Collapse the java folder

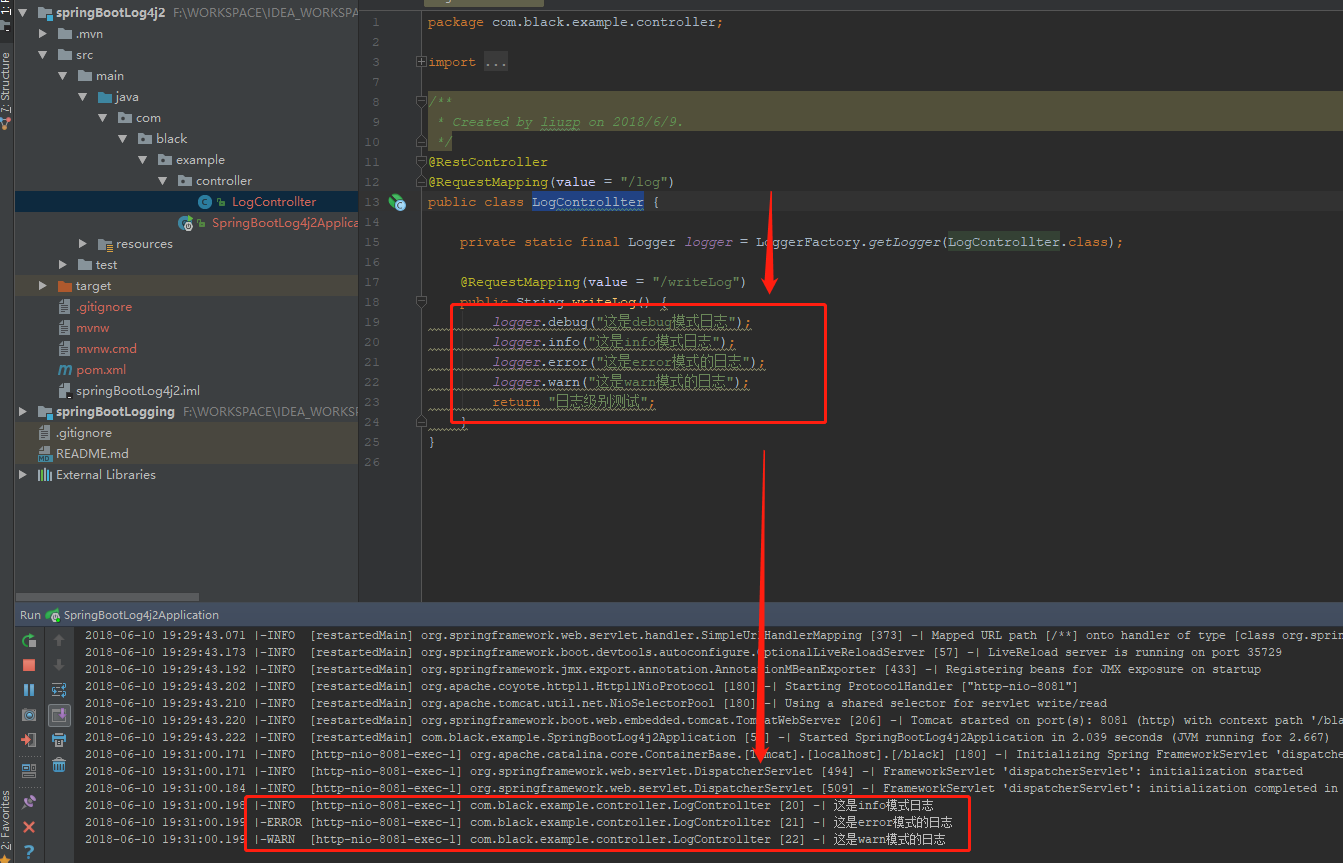coord(83,97)
